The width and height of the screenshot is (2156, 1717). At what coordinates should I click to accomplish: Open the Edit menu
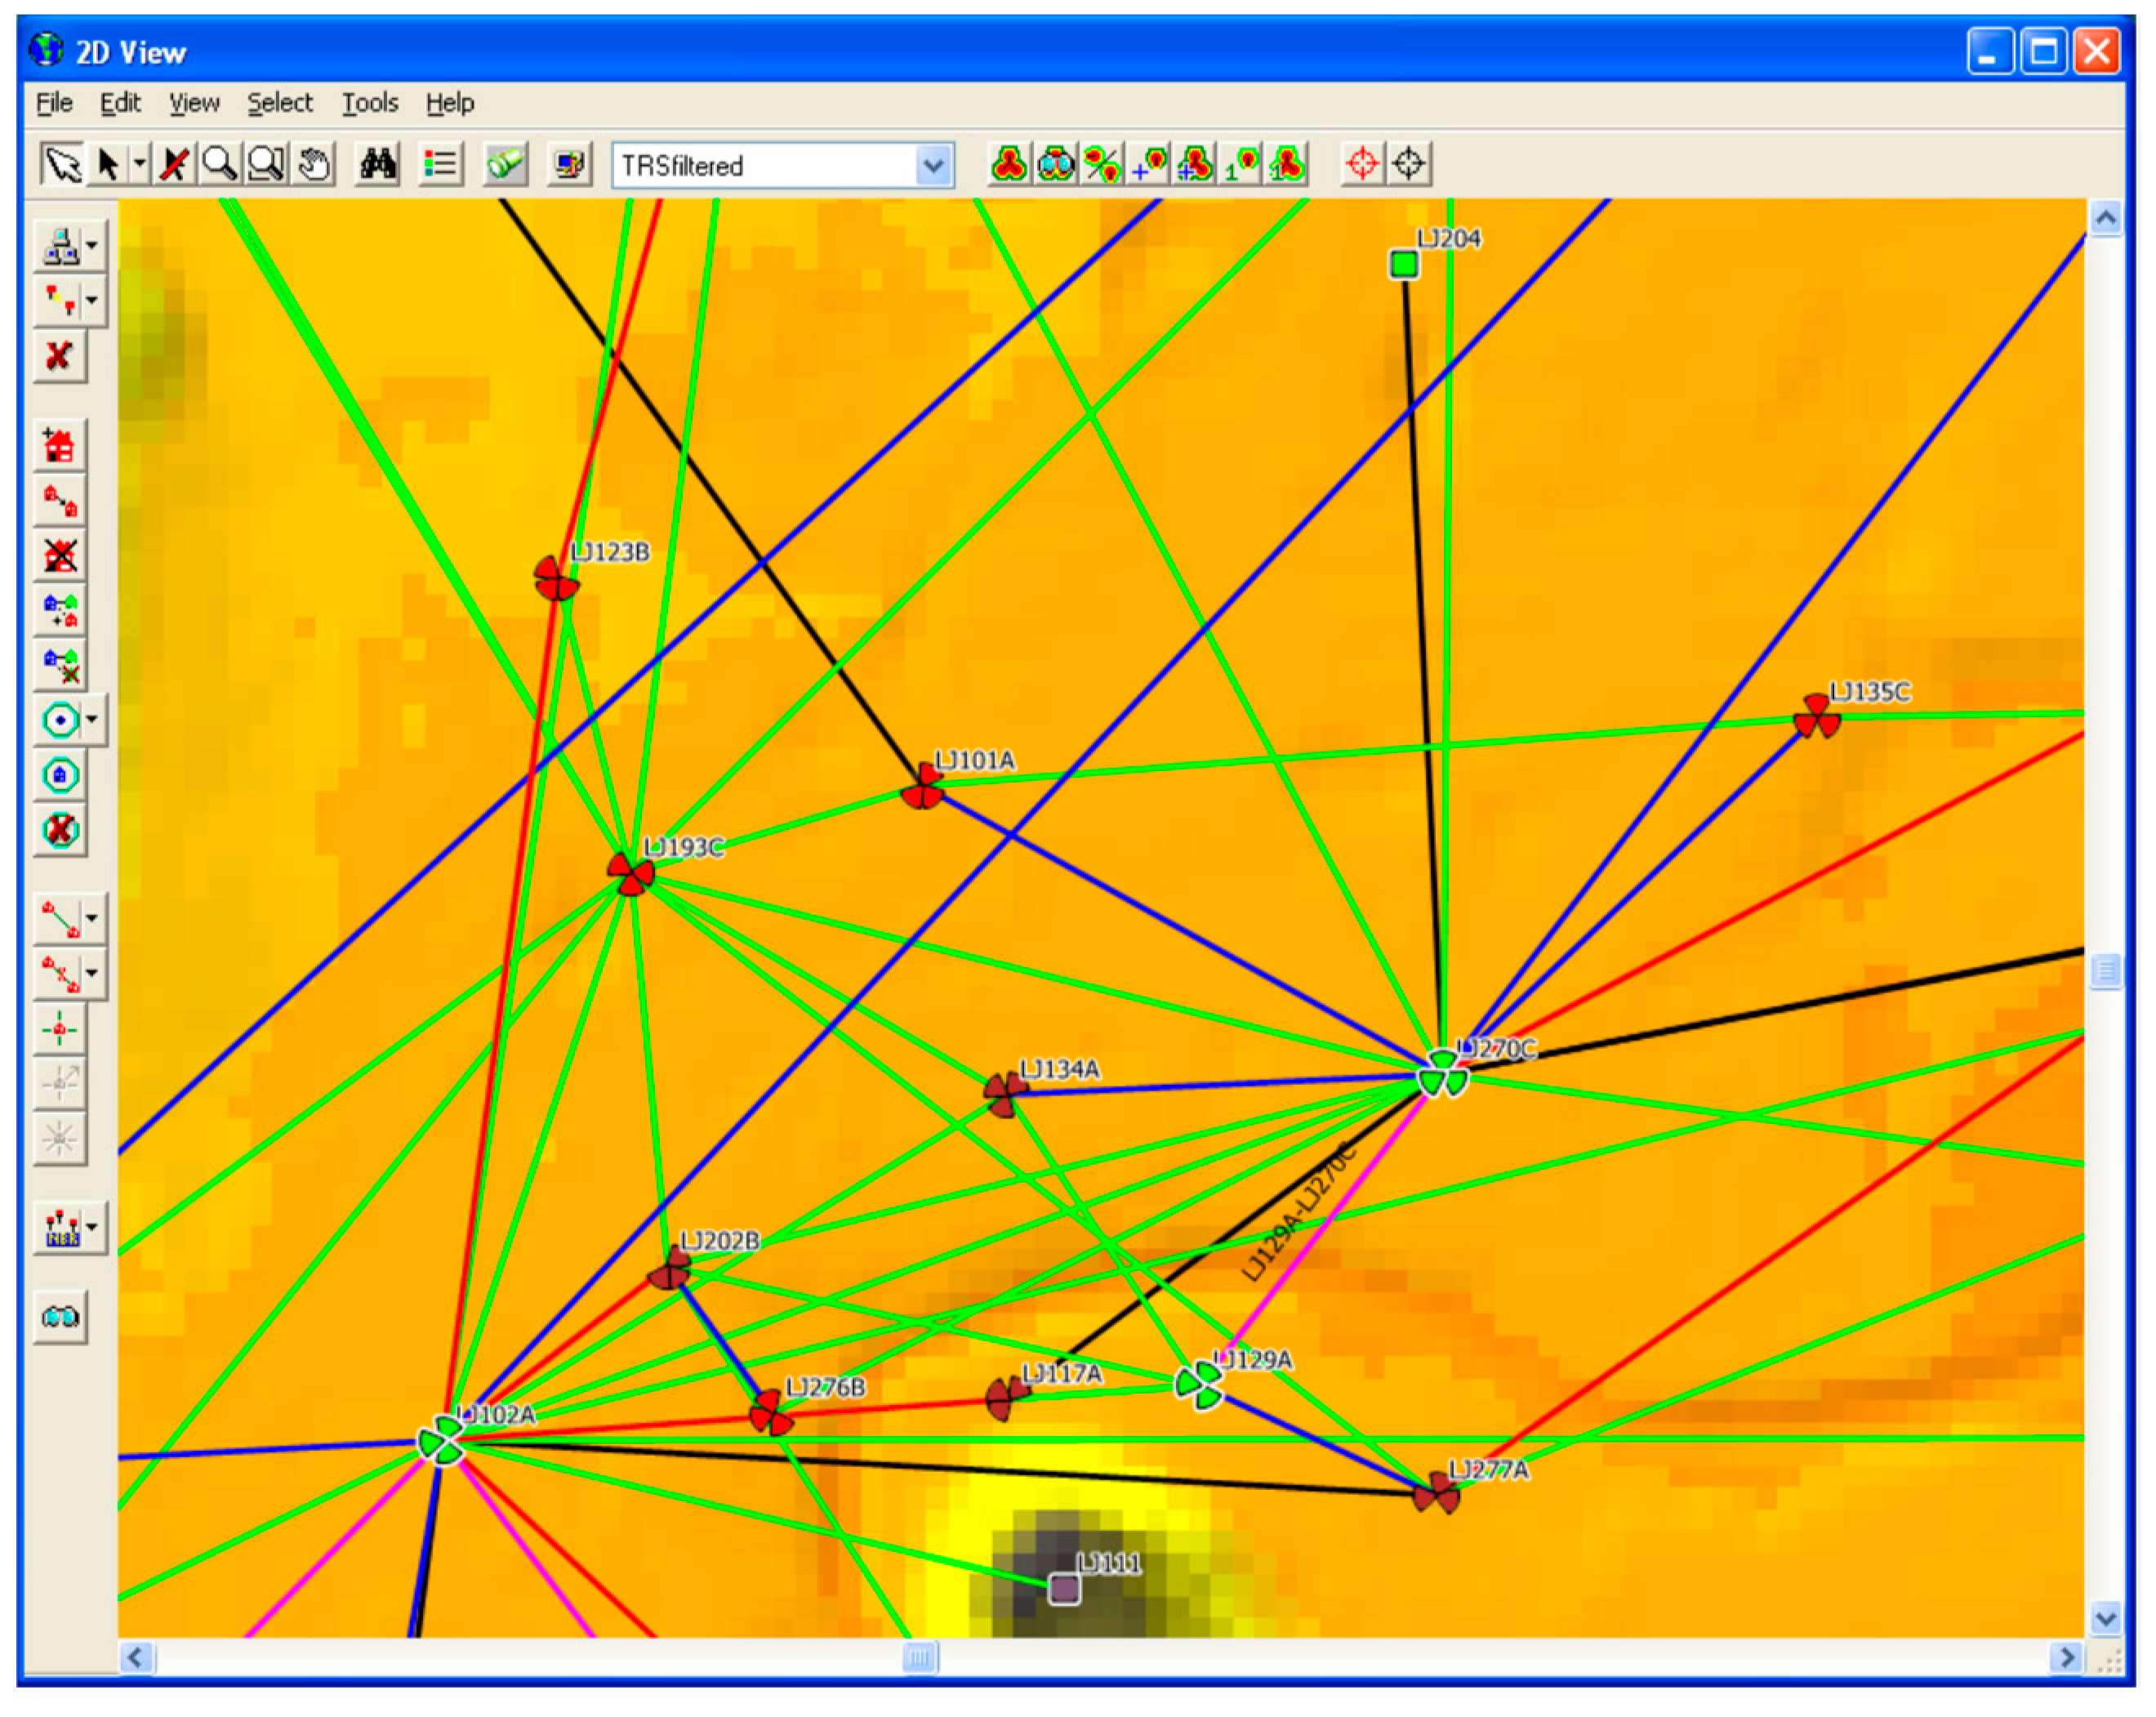120,103
